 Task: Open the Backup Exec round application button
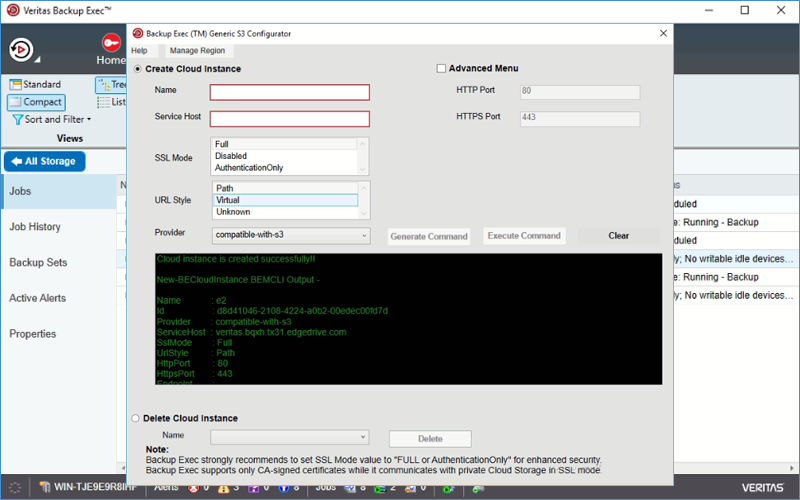pyautogui.click(x=21, y=50)
